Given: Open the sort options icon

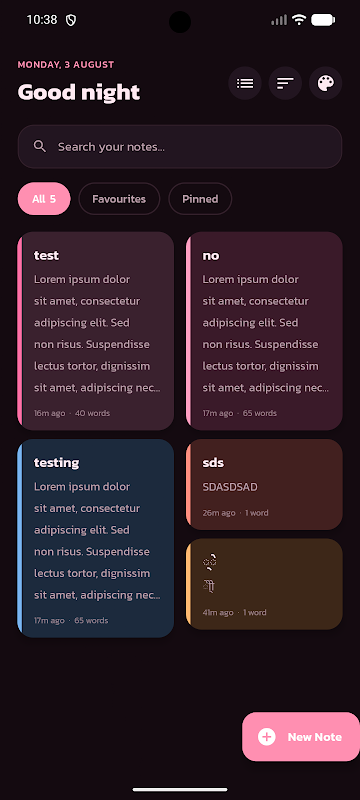Looking at the screenshot, I should 285,83.
